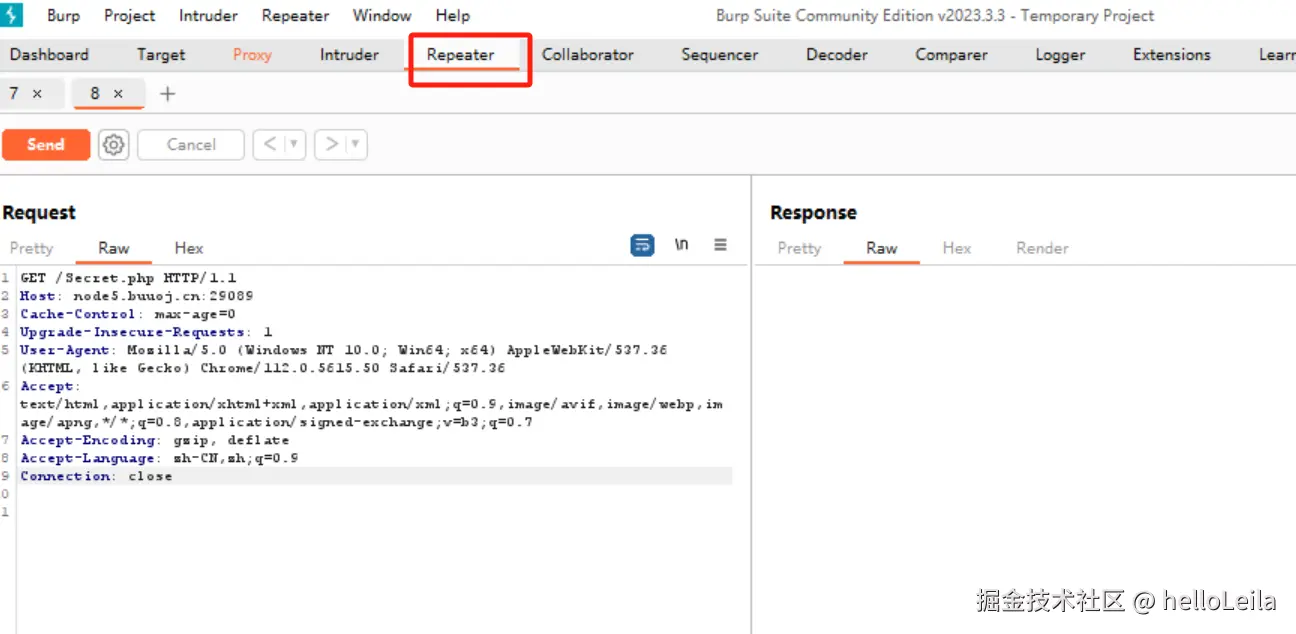Select the Repeater tool tab
Viewport: 1296px width, 634px height.
(460, 55)
